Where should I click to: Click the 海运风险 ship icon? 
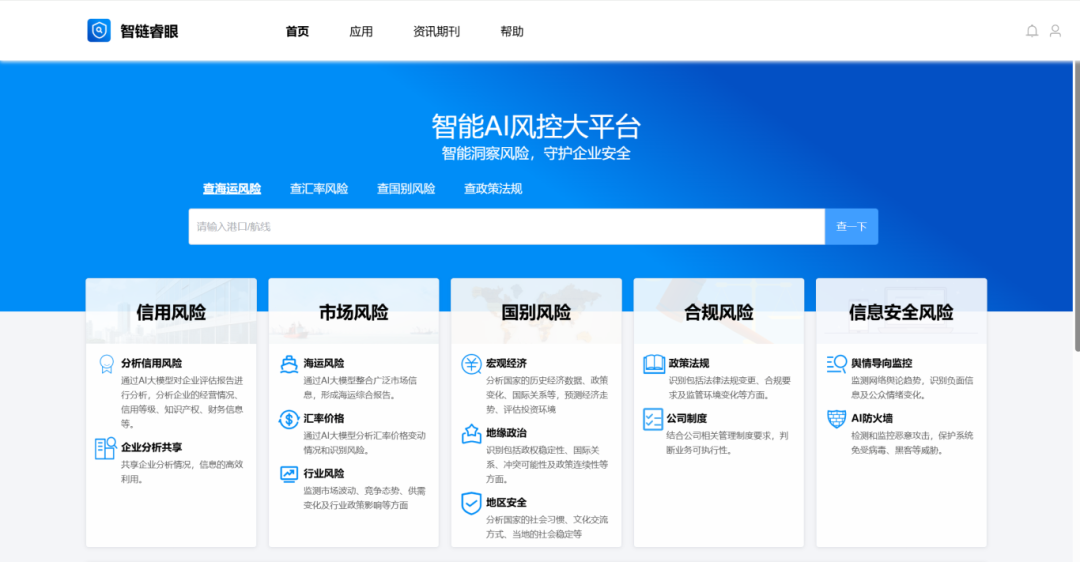tap(289, 364)
